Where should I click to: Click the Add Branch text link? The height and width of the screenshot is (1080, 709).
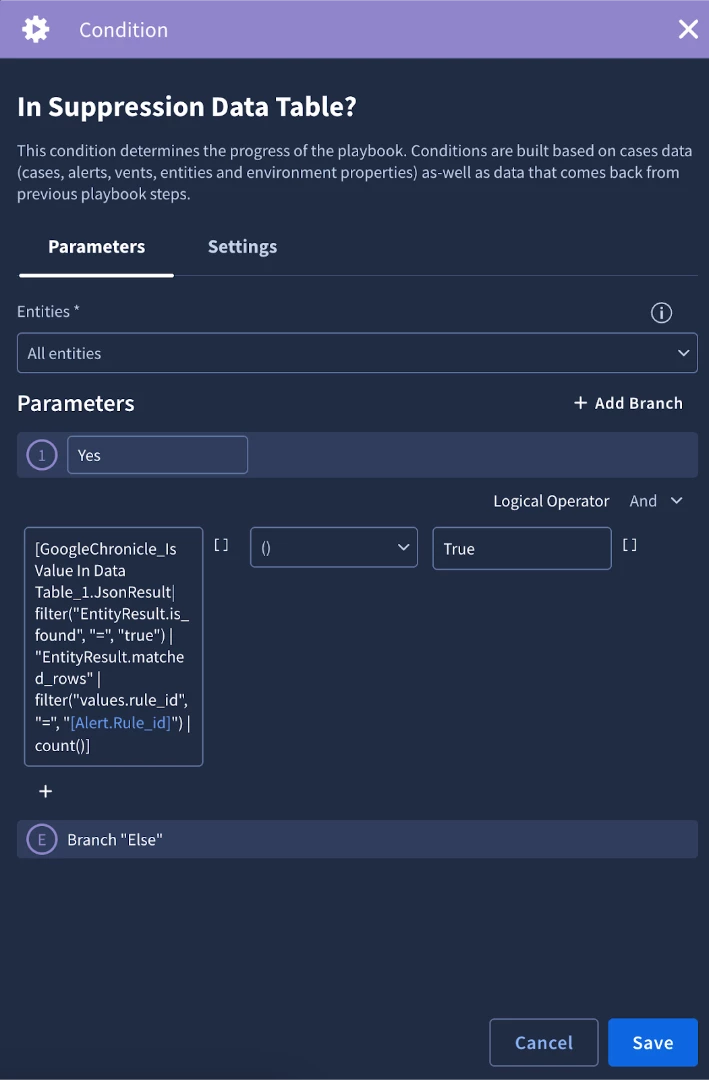(639, 403)
